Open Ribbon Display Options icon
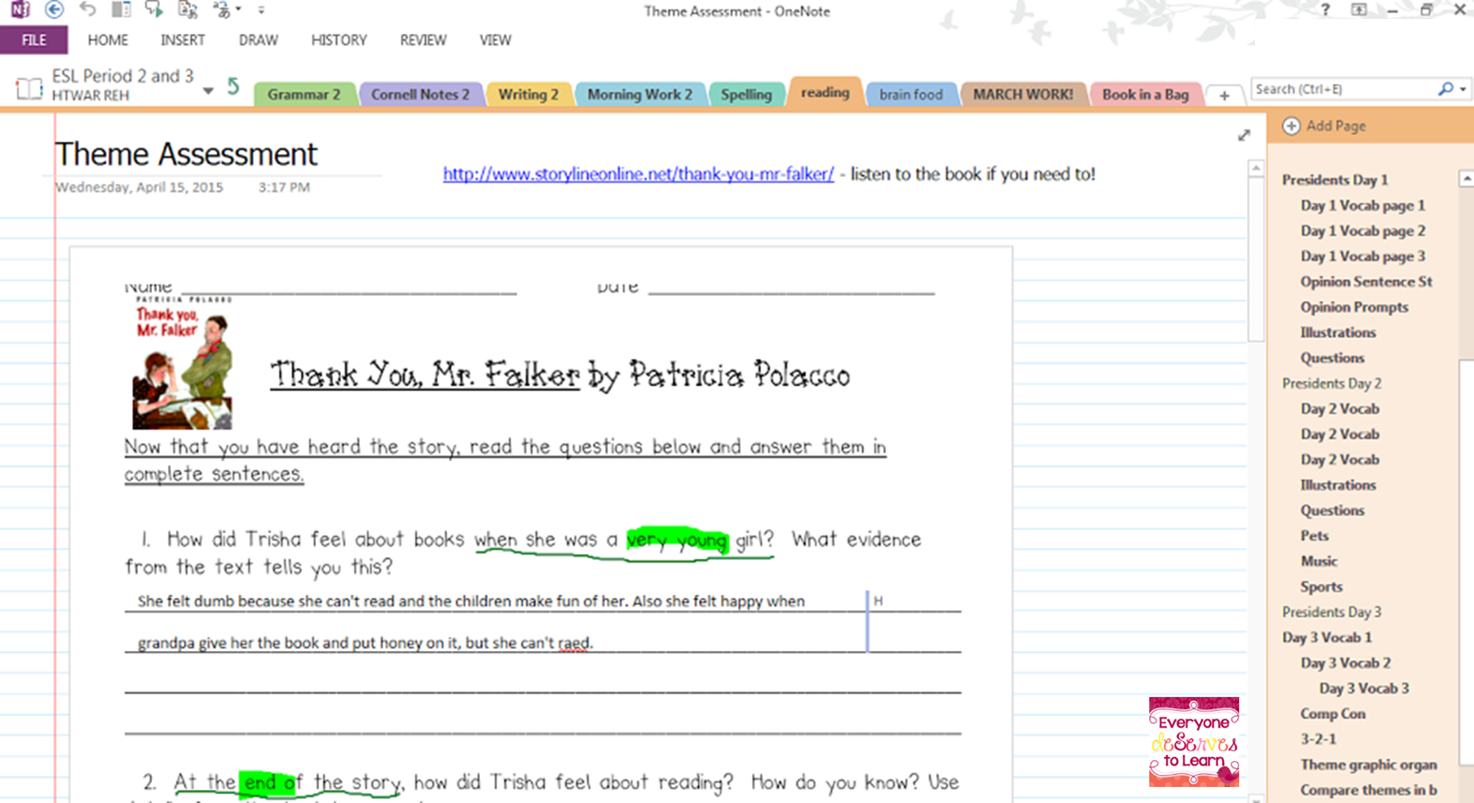This screenshot has height=803, width=1474. [x=1359, y=10]
